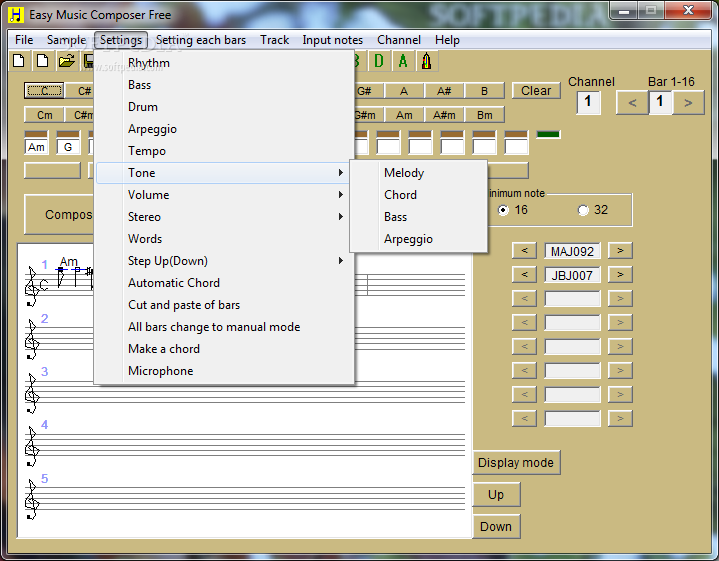The image size is (719, 561).
Task: Close the open Settings menu
Action: (121, 40)
